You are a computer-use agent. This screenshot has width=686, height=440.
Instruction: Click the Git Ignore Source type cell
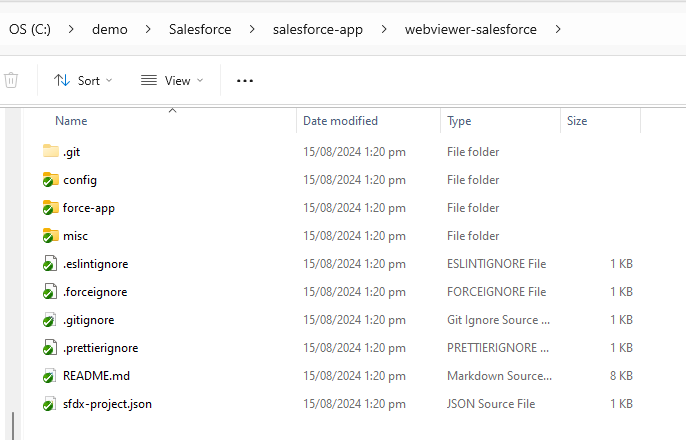pos(498,320)
